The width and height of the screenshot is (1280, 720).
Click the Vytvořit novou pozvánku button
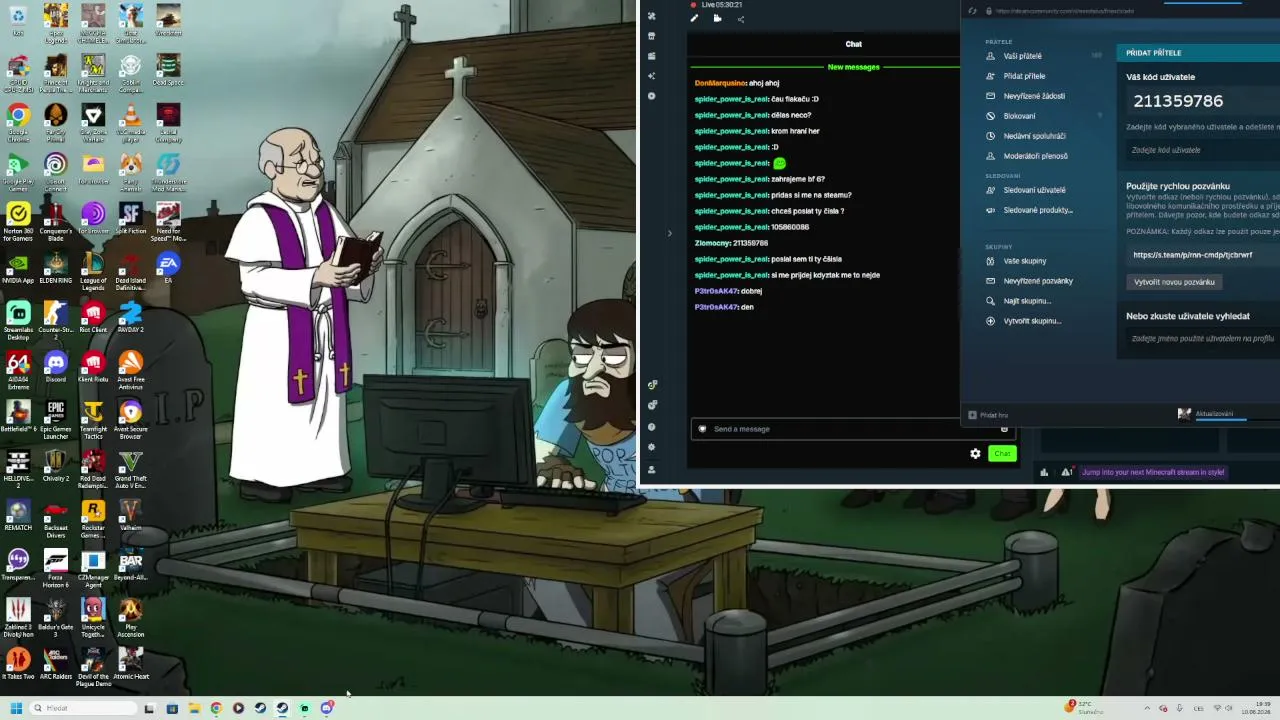(x=1174, y=282)
